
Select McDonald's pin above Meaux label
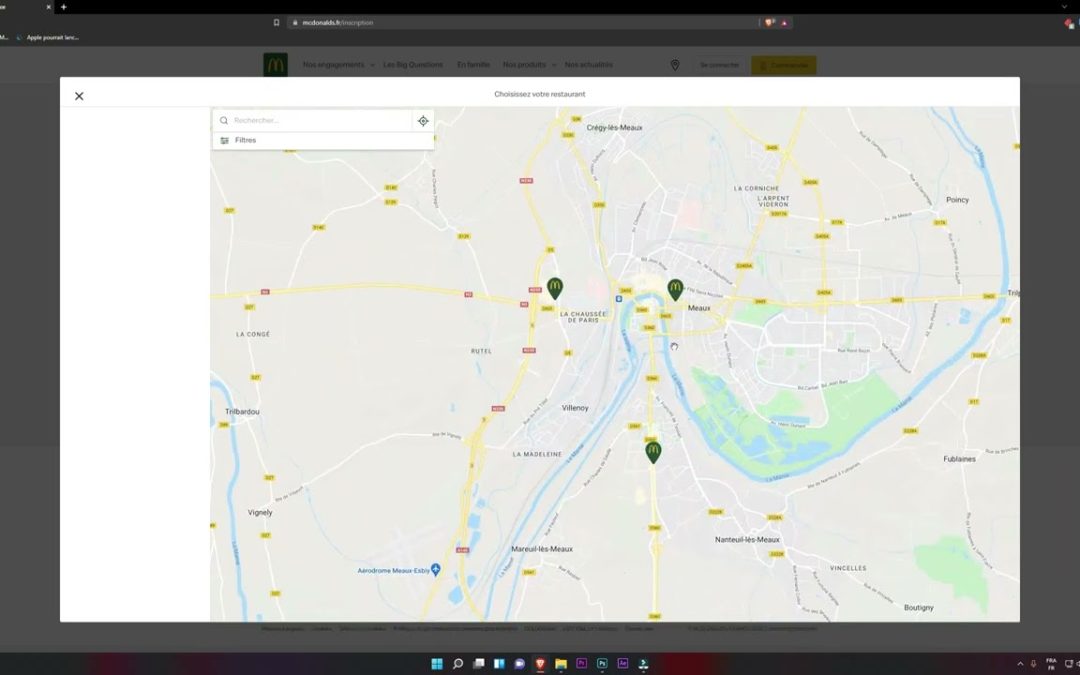click(675, 289)
